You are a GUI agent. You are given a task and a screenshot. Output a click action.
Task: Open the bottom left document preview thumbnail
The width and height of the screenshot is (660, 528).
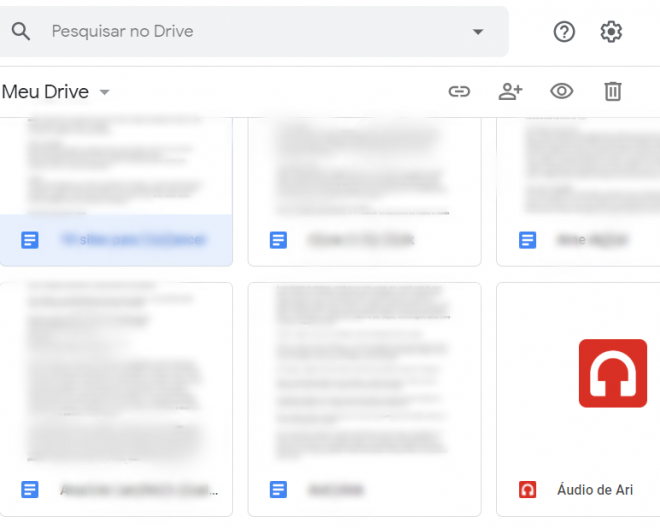116,373
